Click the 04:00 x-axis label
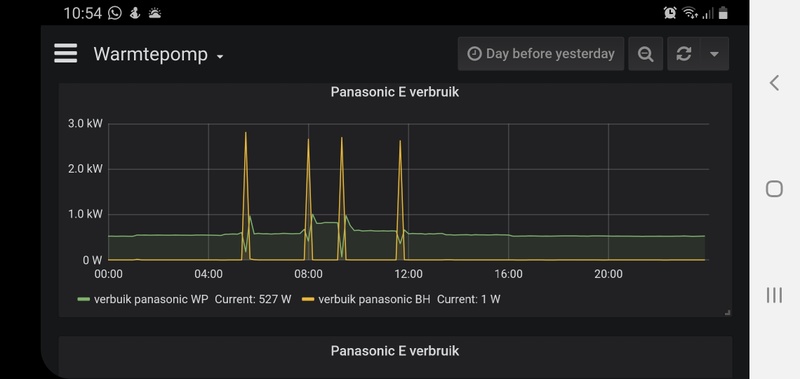Screen dimensions: 800x379 pos(208,274)
